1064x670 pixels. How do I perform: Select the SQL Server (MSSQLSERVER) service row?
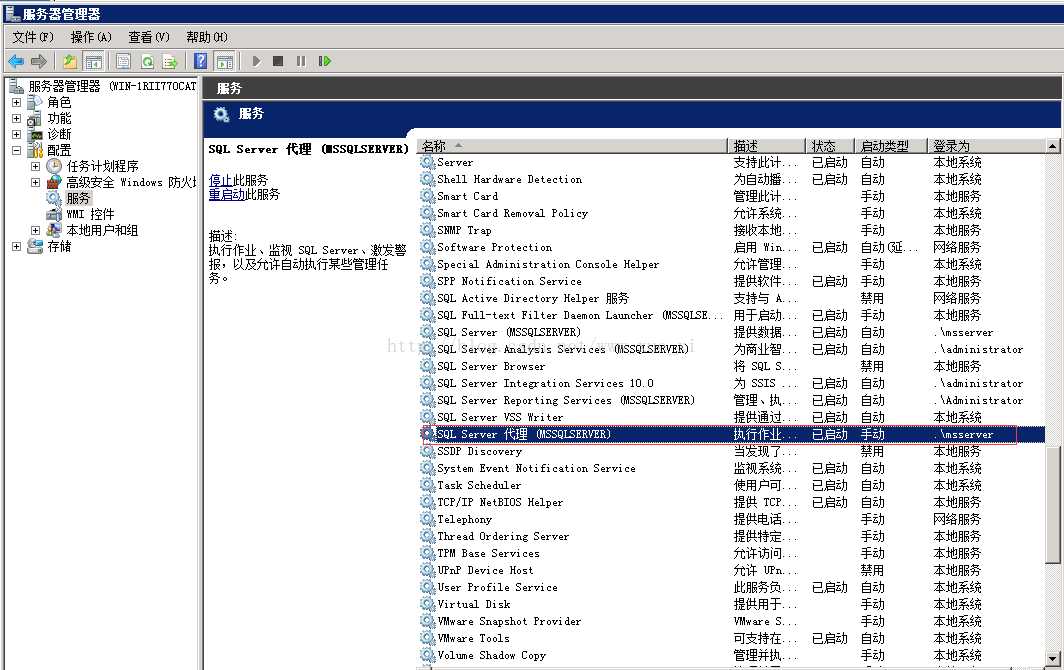pyautogui.click(x=732, y=333)
